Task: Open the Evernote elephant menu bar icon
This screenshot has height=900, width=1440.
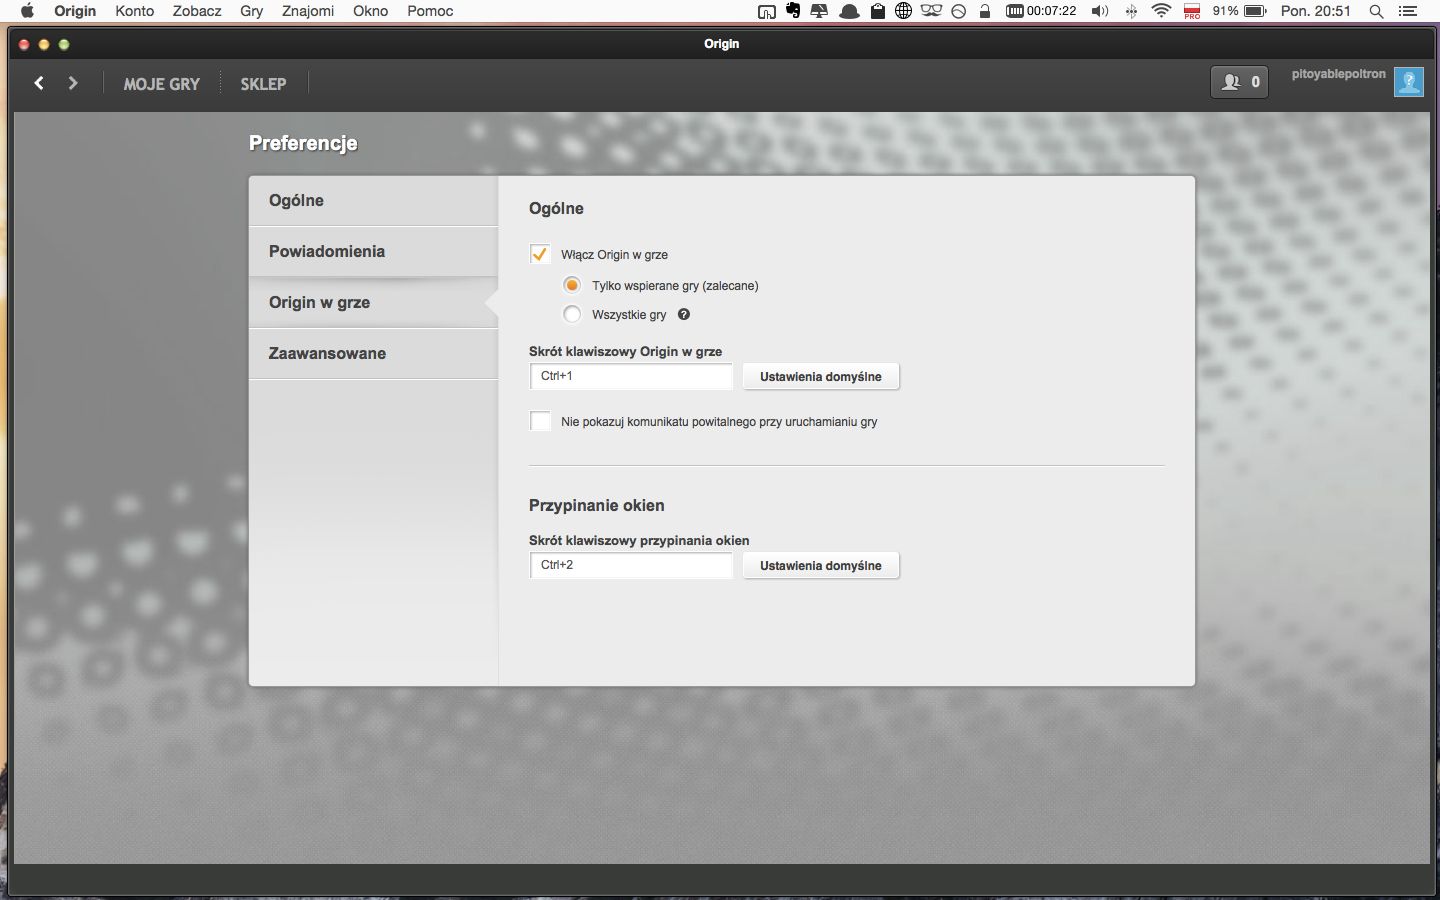Action: pyautogui.click(x=793, y=11)
